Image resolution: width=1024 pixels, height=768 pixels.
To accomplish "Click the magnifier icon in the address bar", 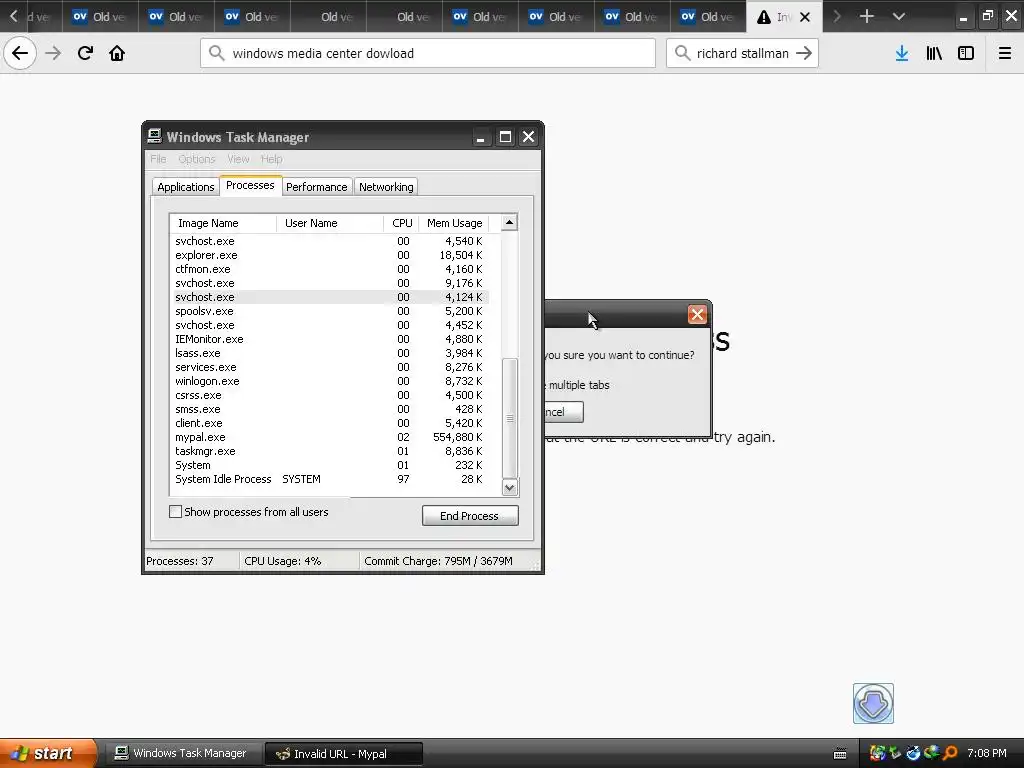I will [x=217, y=53].
